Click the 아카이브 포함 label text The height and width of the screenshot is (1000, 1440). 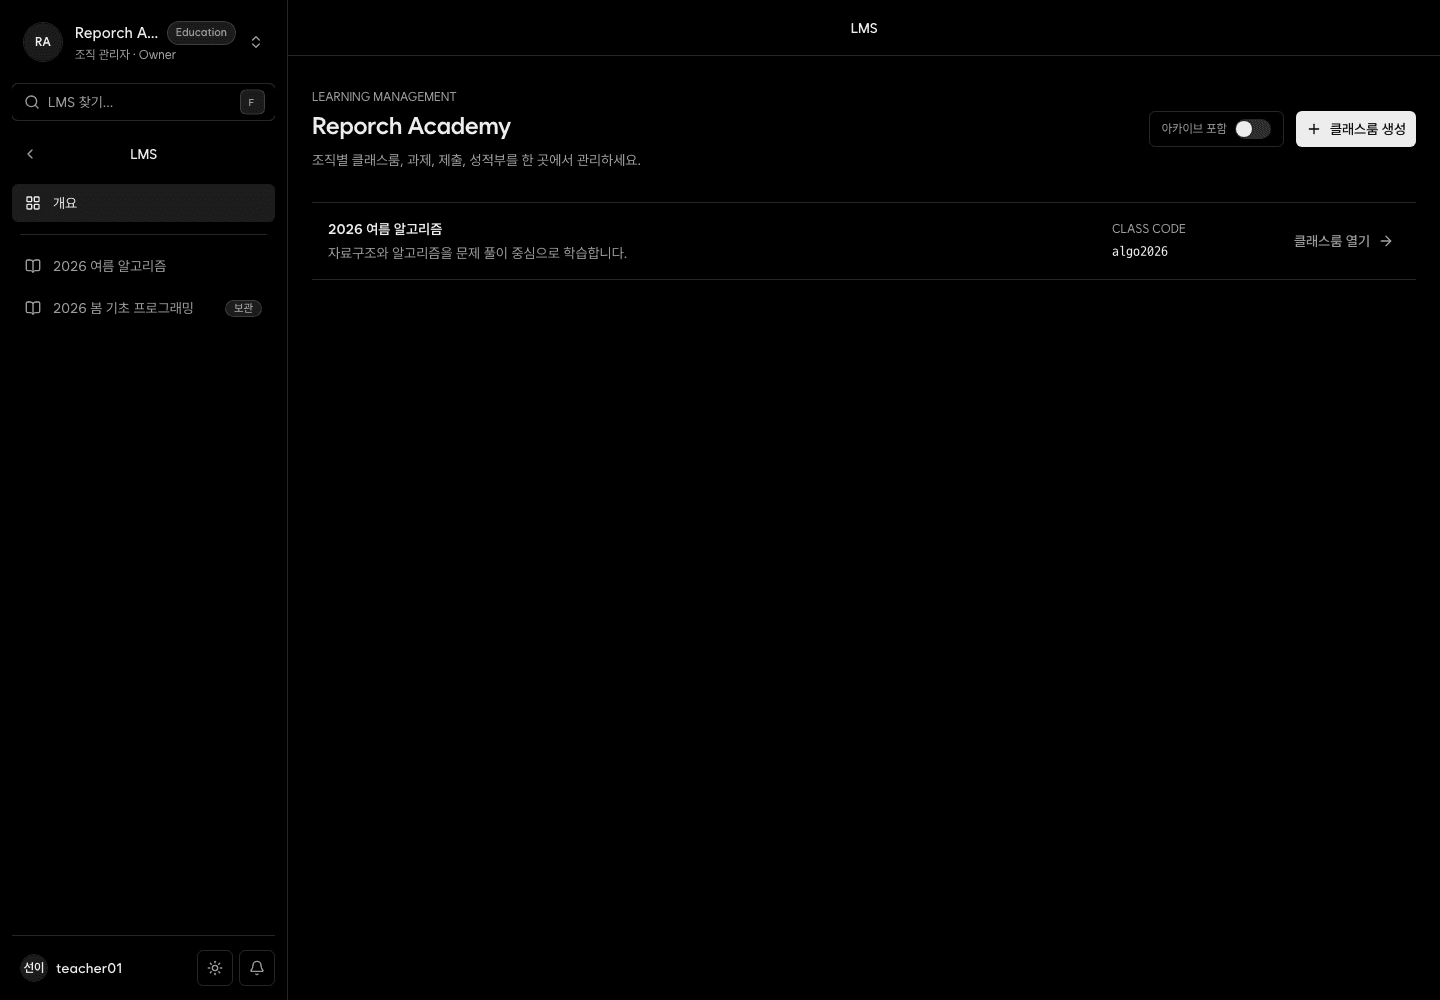(x=1193, y=129)
